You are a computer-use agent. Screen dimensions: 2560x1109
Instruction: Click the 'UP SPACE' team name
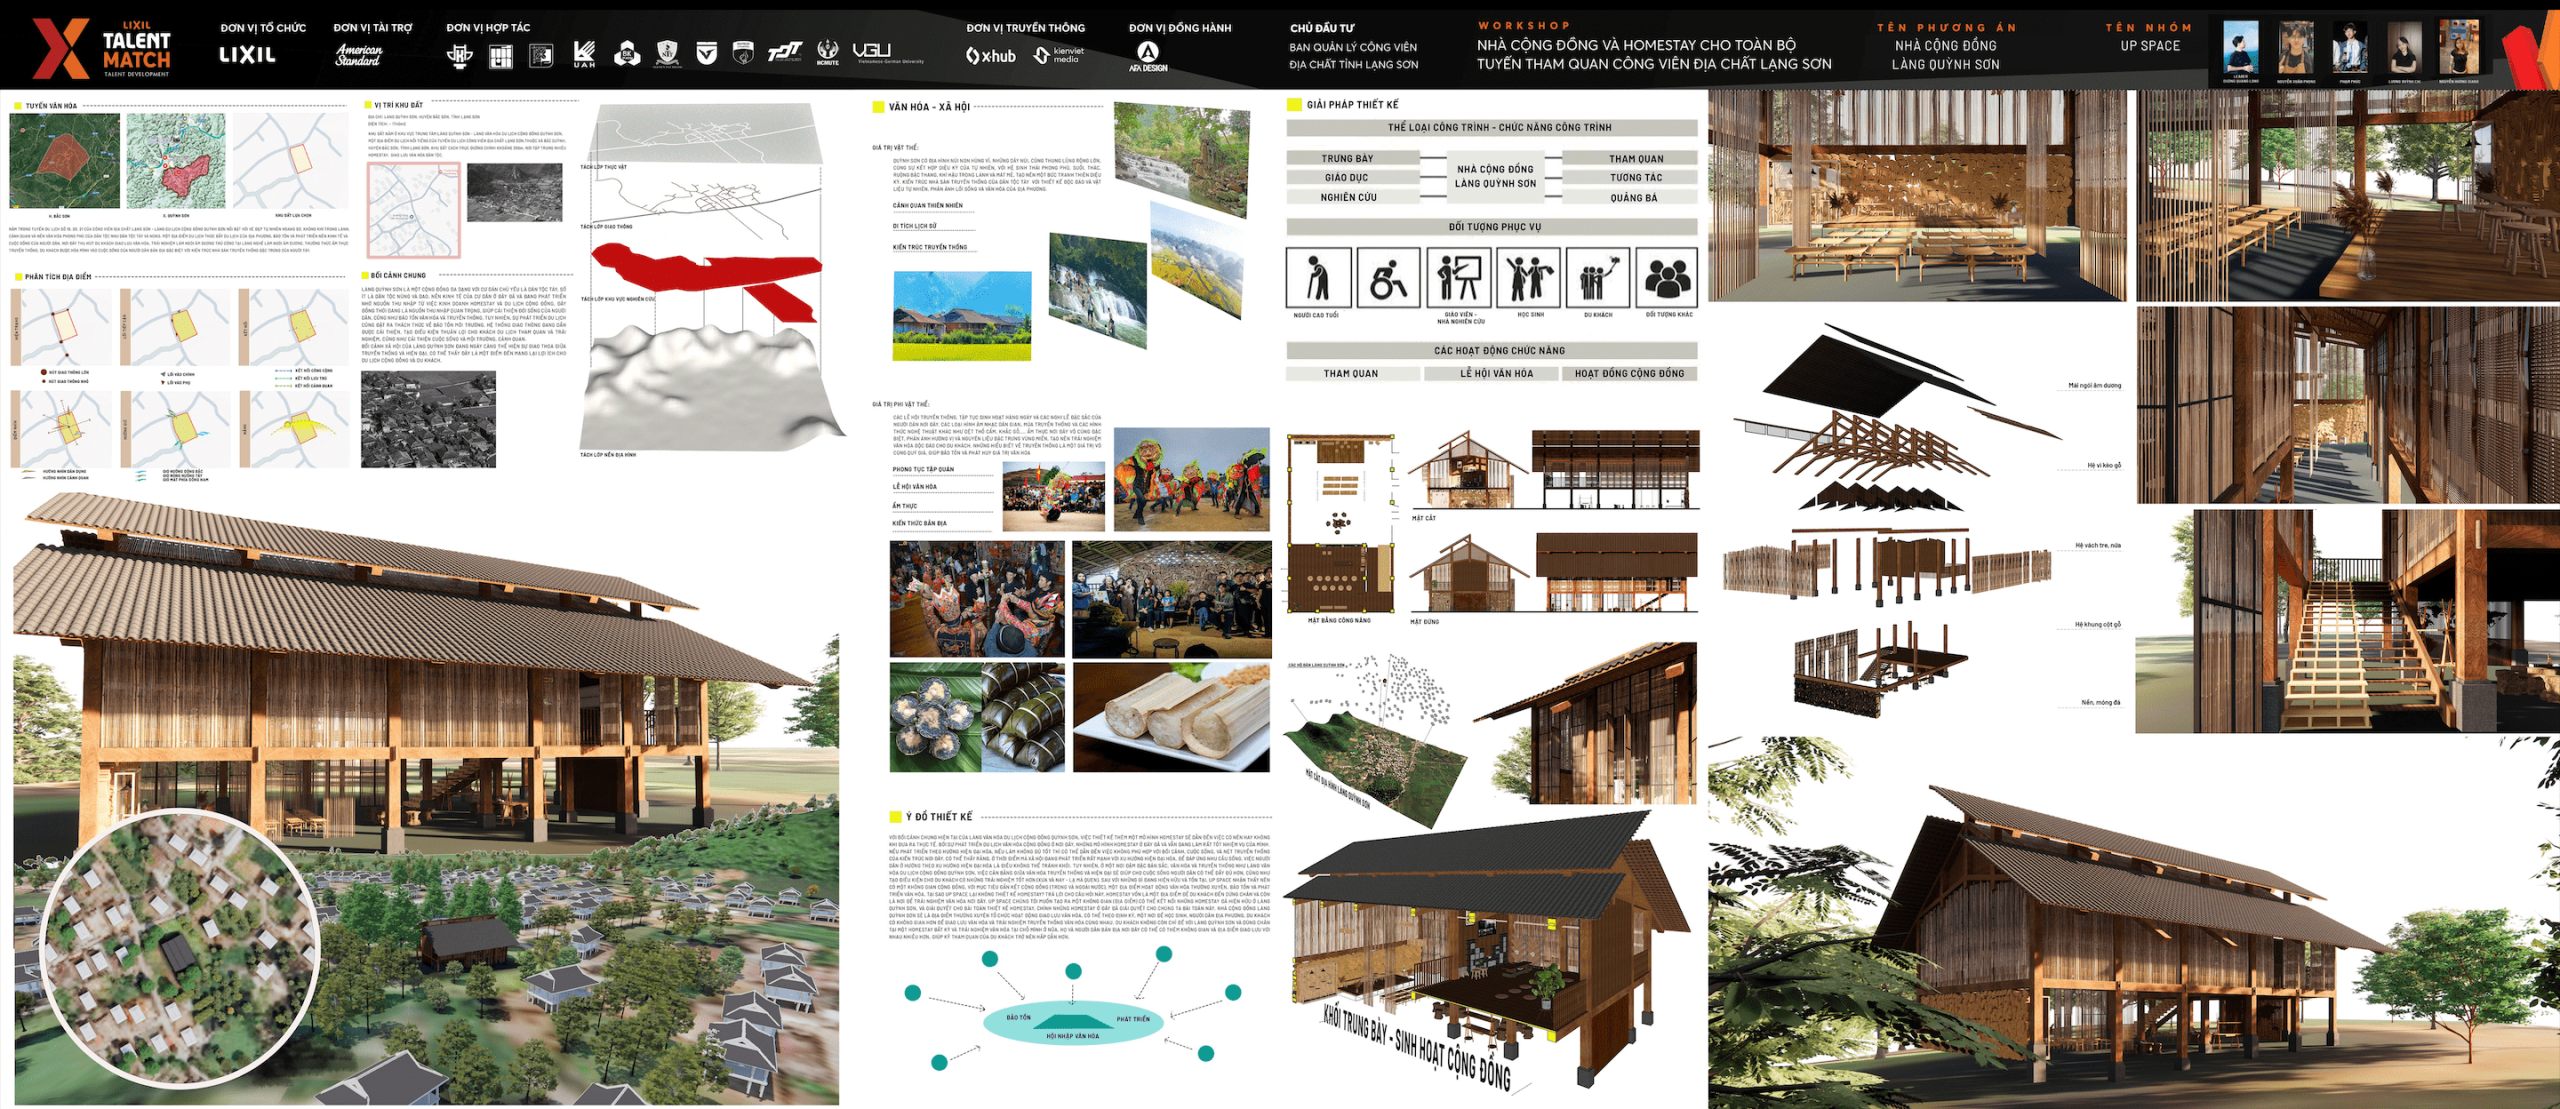(x=2150, y=46)
